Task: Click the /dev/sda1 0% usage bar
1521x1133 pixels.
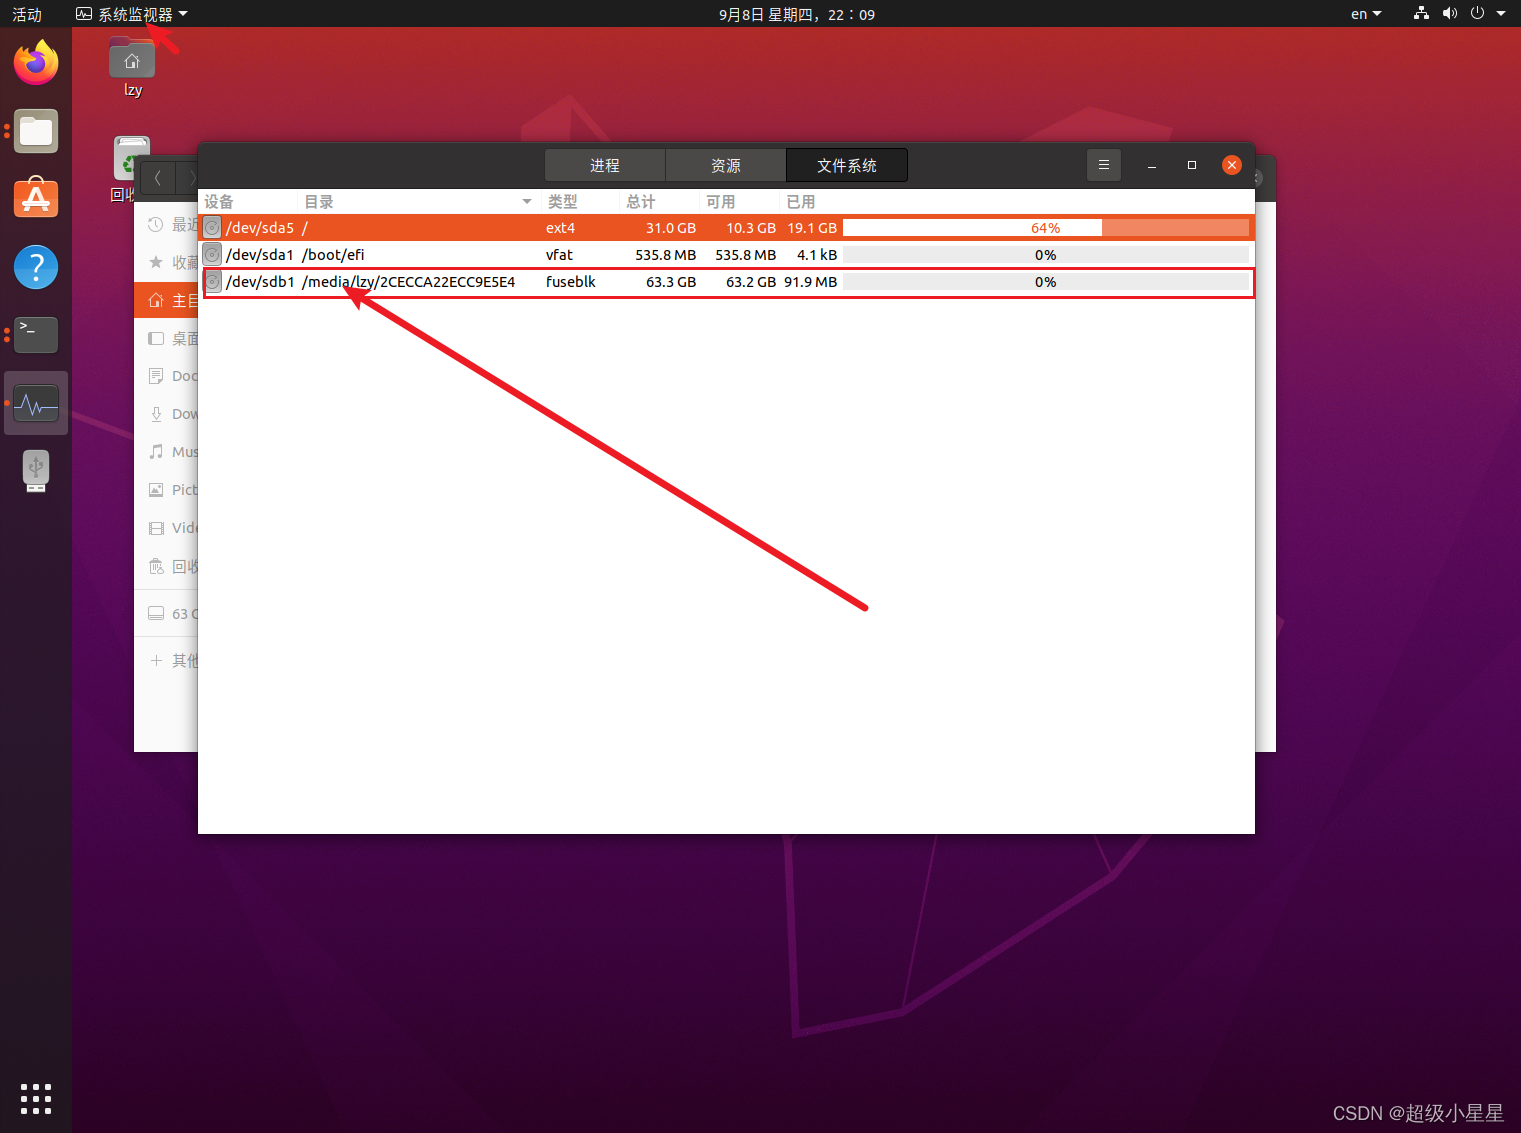Action: click(1046, 255)
